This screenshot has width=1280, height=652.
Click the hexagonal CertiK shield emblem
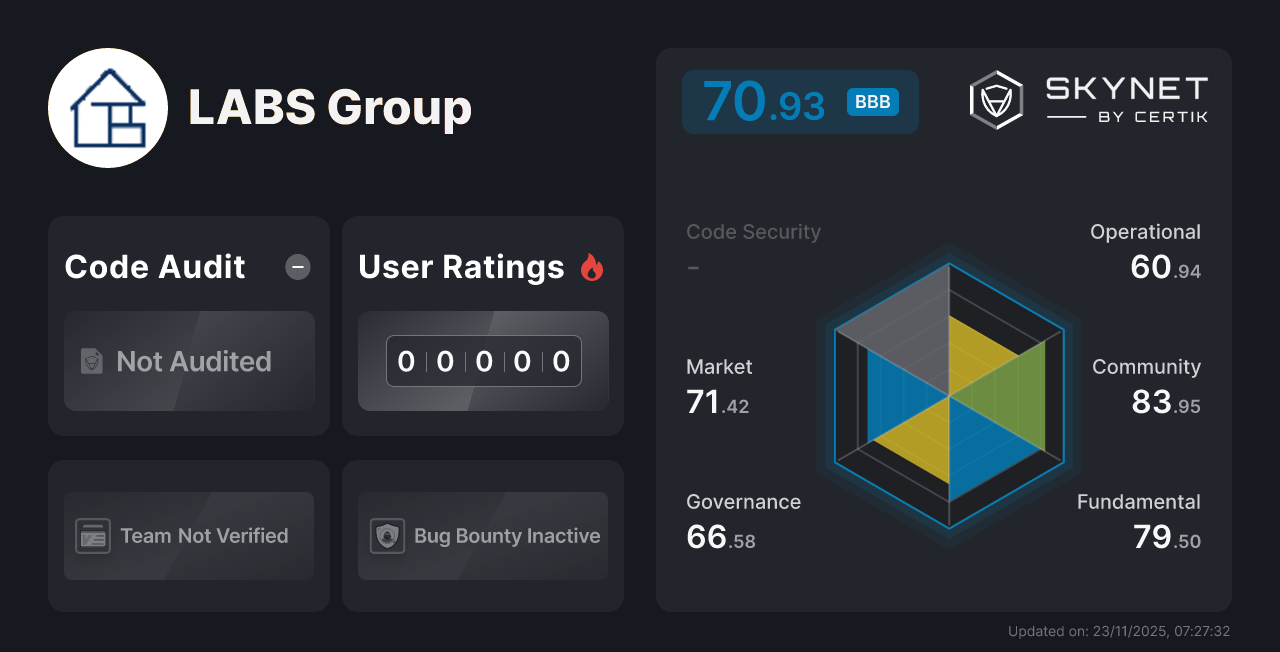(x=995, y=98)
